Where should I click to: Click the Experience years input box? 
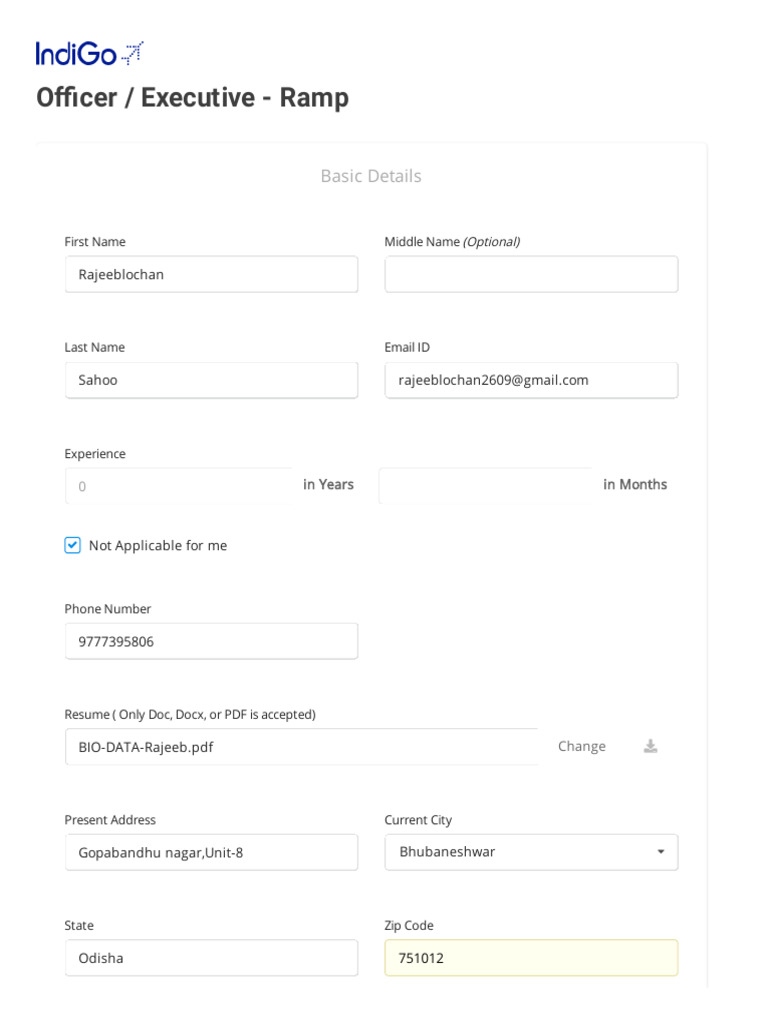click(180, 486)
